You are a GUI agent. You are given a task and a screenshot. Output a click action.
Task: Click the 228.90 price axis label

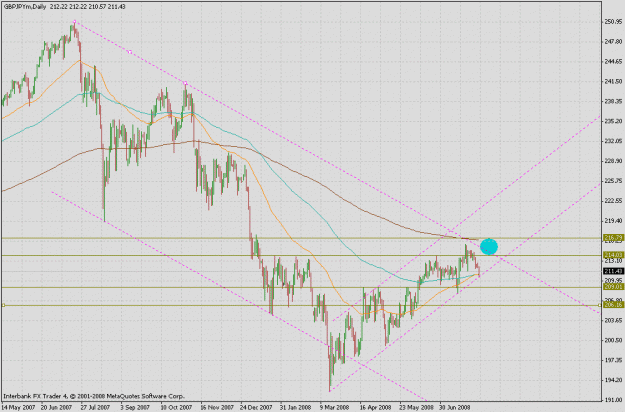click(613, 161)
